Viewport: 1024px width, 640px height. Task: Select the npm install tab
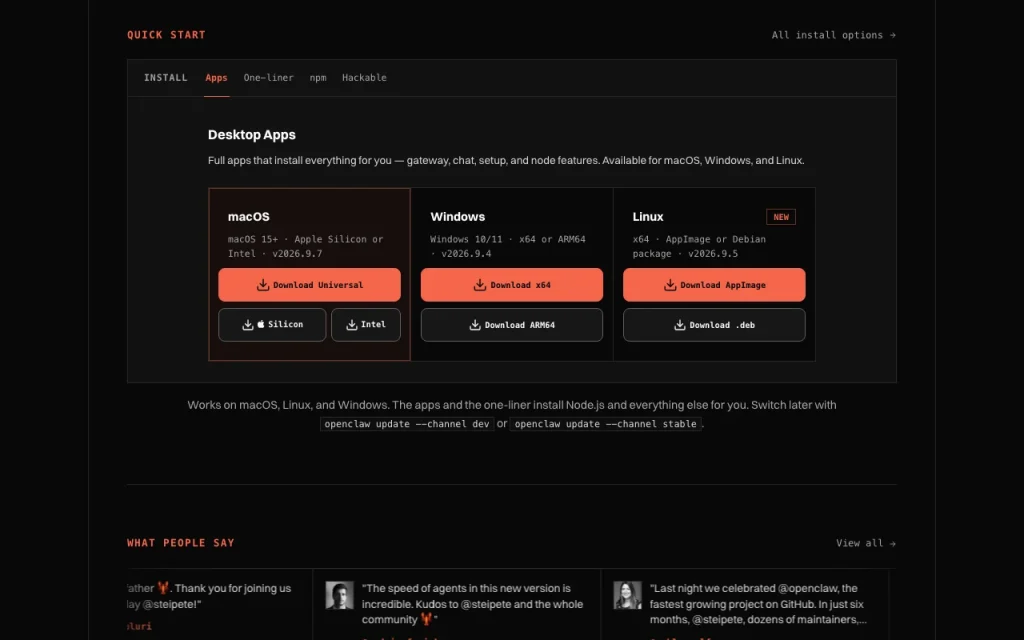point(318,78)
